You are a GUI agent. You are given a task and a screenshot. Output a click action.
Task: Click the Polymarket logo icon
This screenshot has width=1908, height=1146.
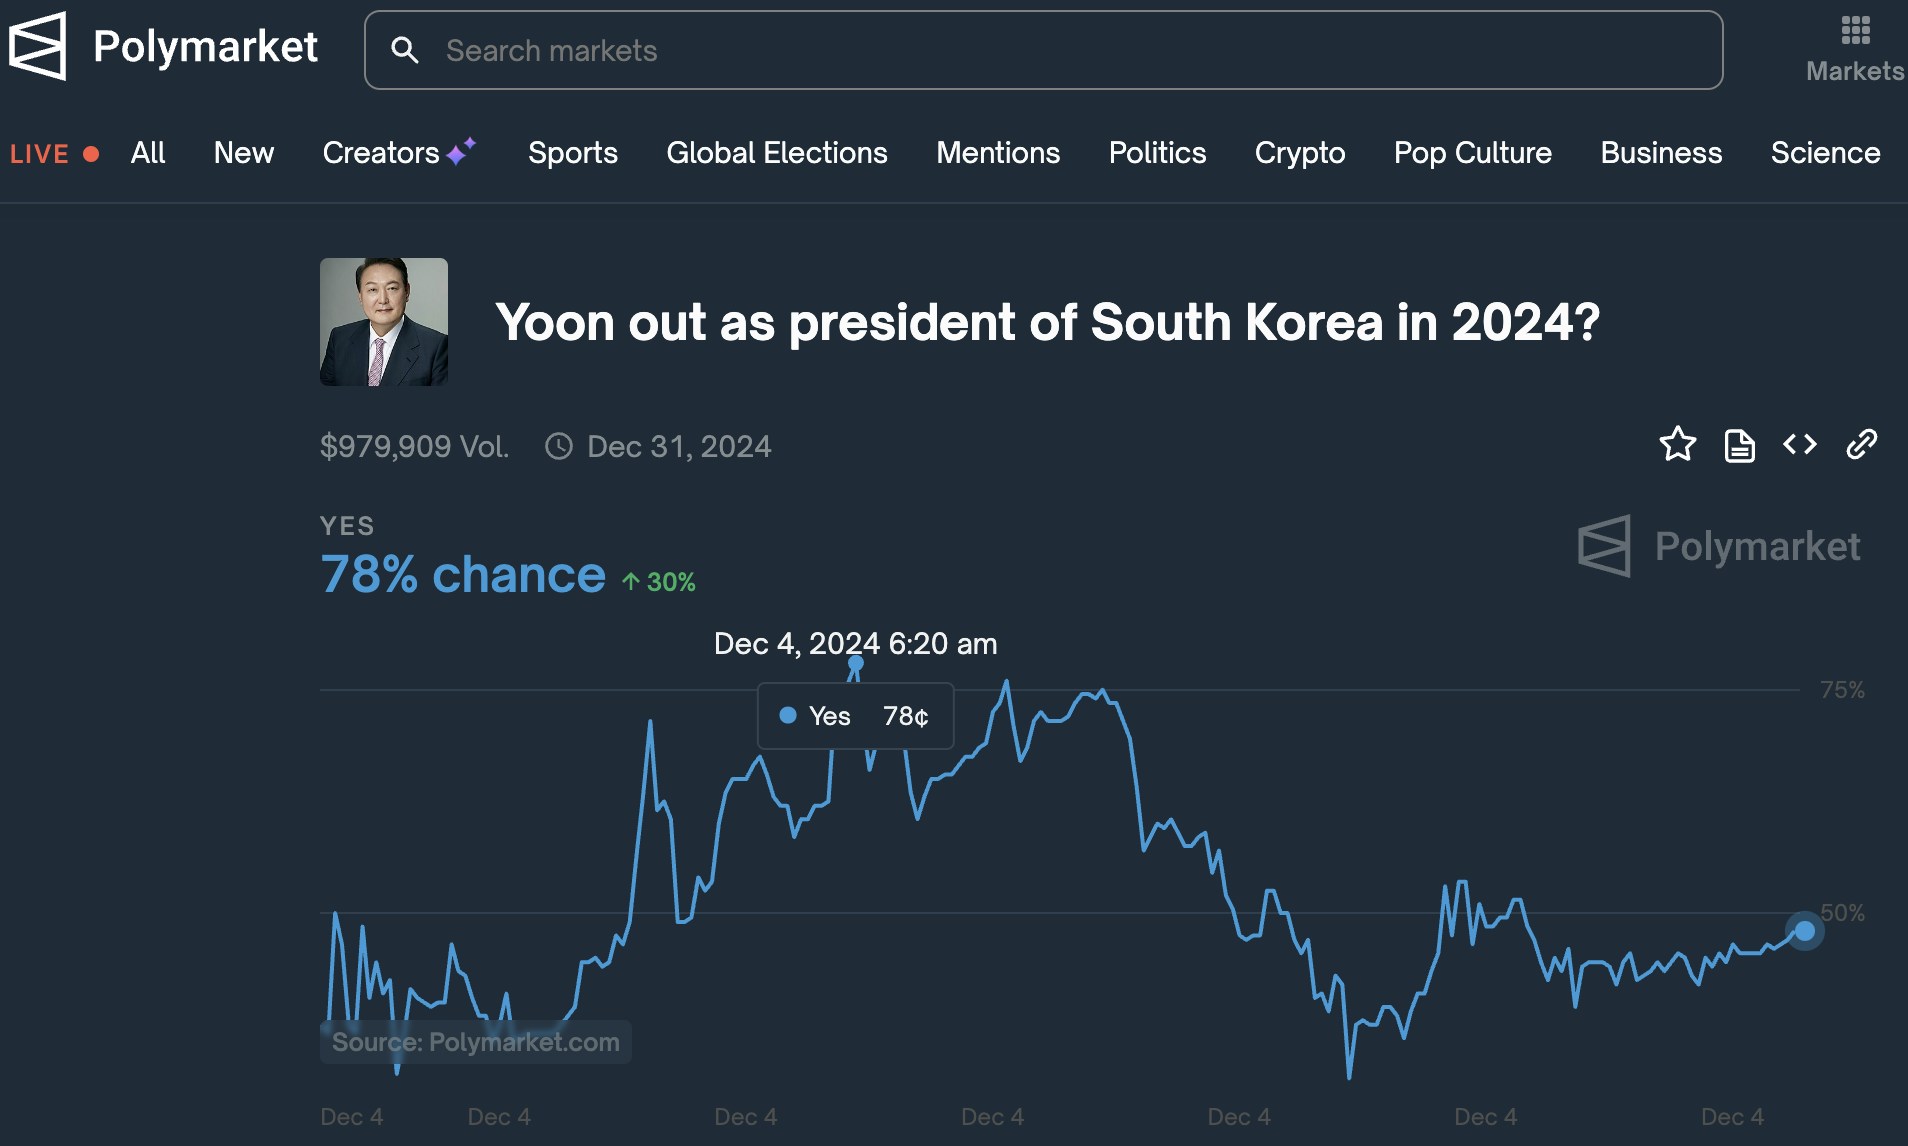point(37,46)
